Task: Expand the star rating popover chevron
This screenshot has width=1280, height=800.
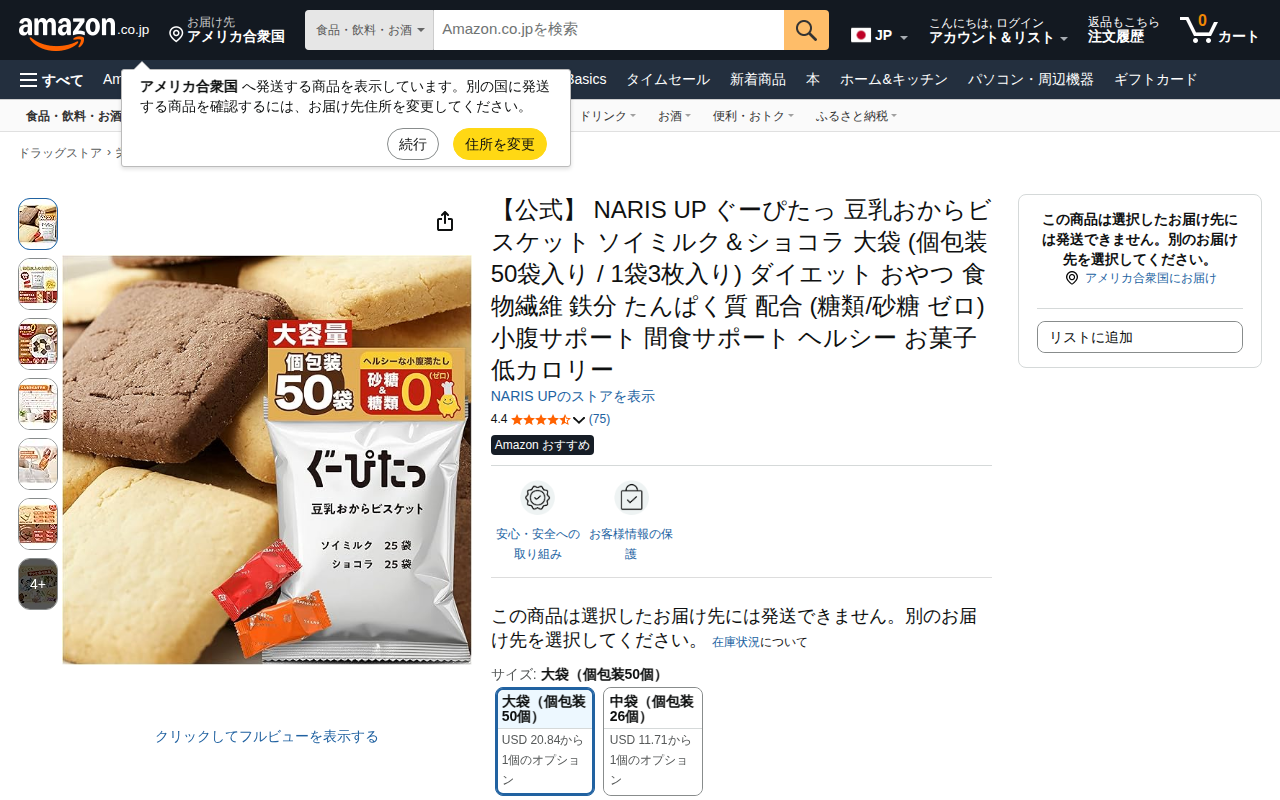Action: pos(579,420)
